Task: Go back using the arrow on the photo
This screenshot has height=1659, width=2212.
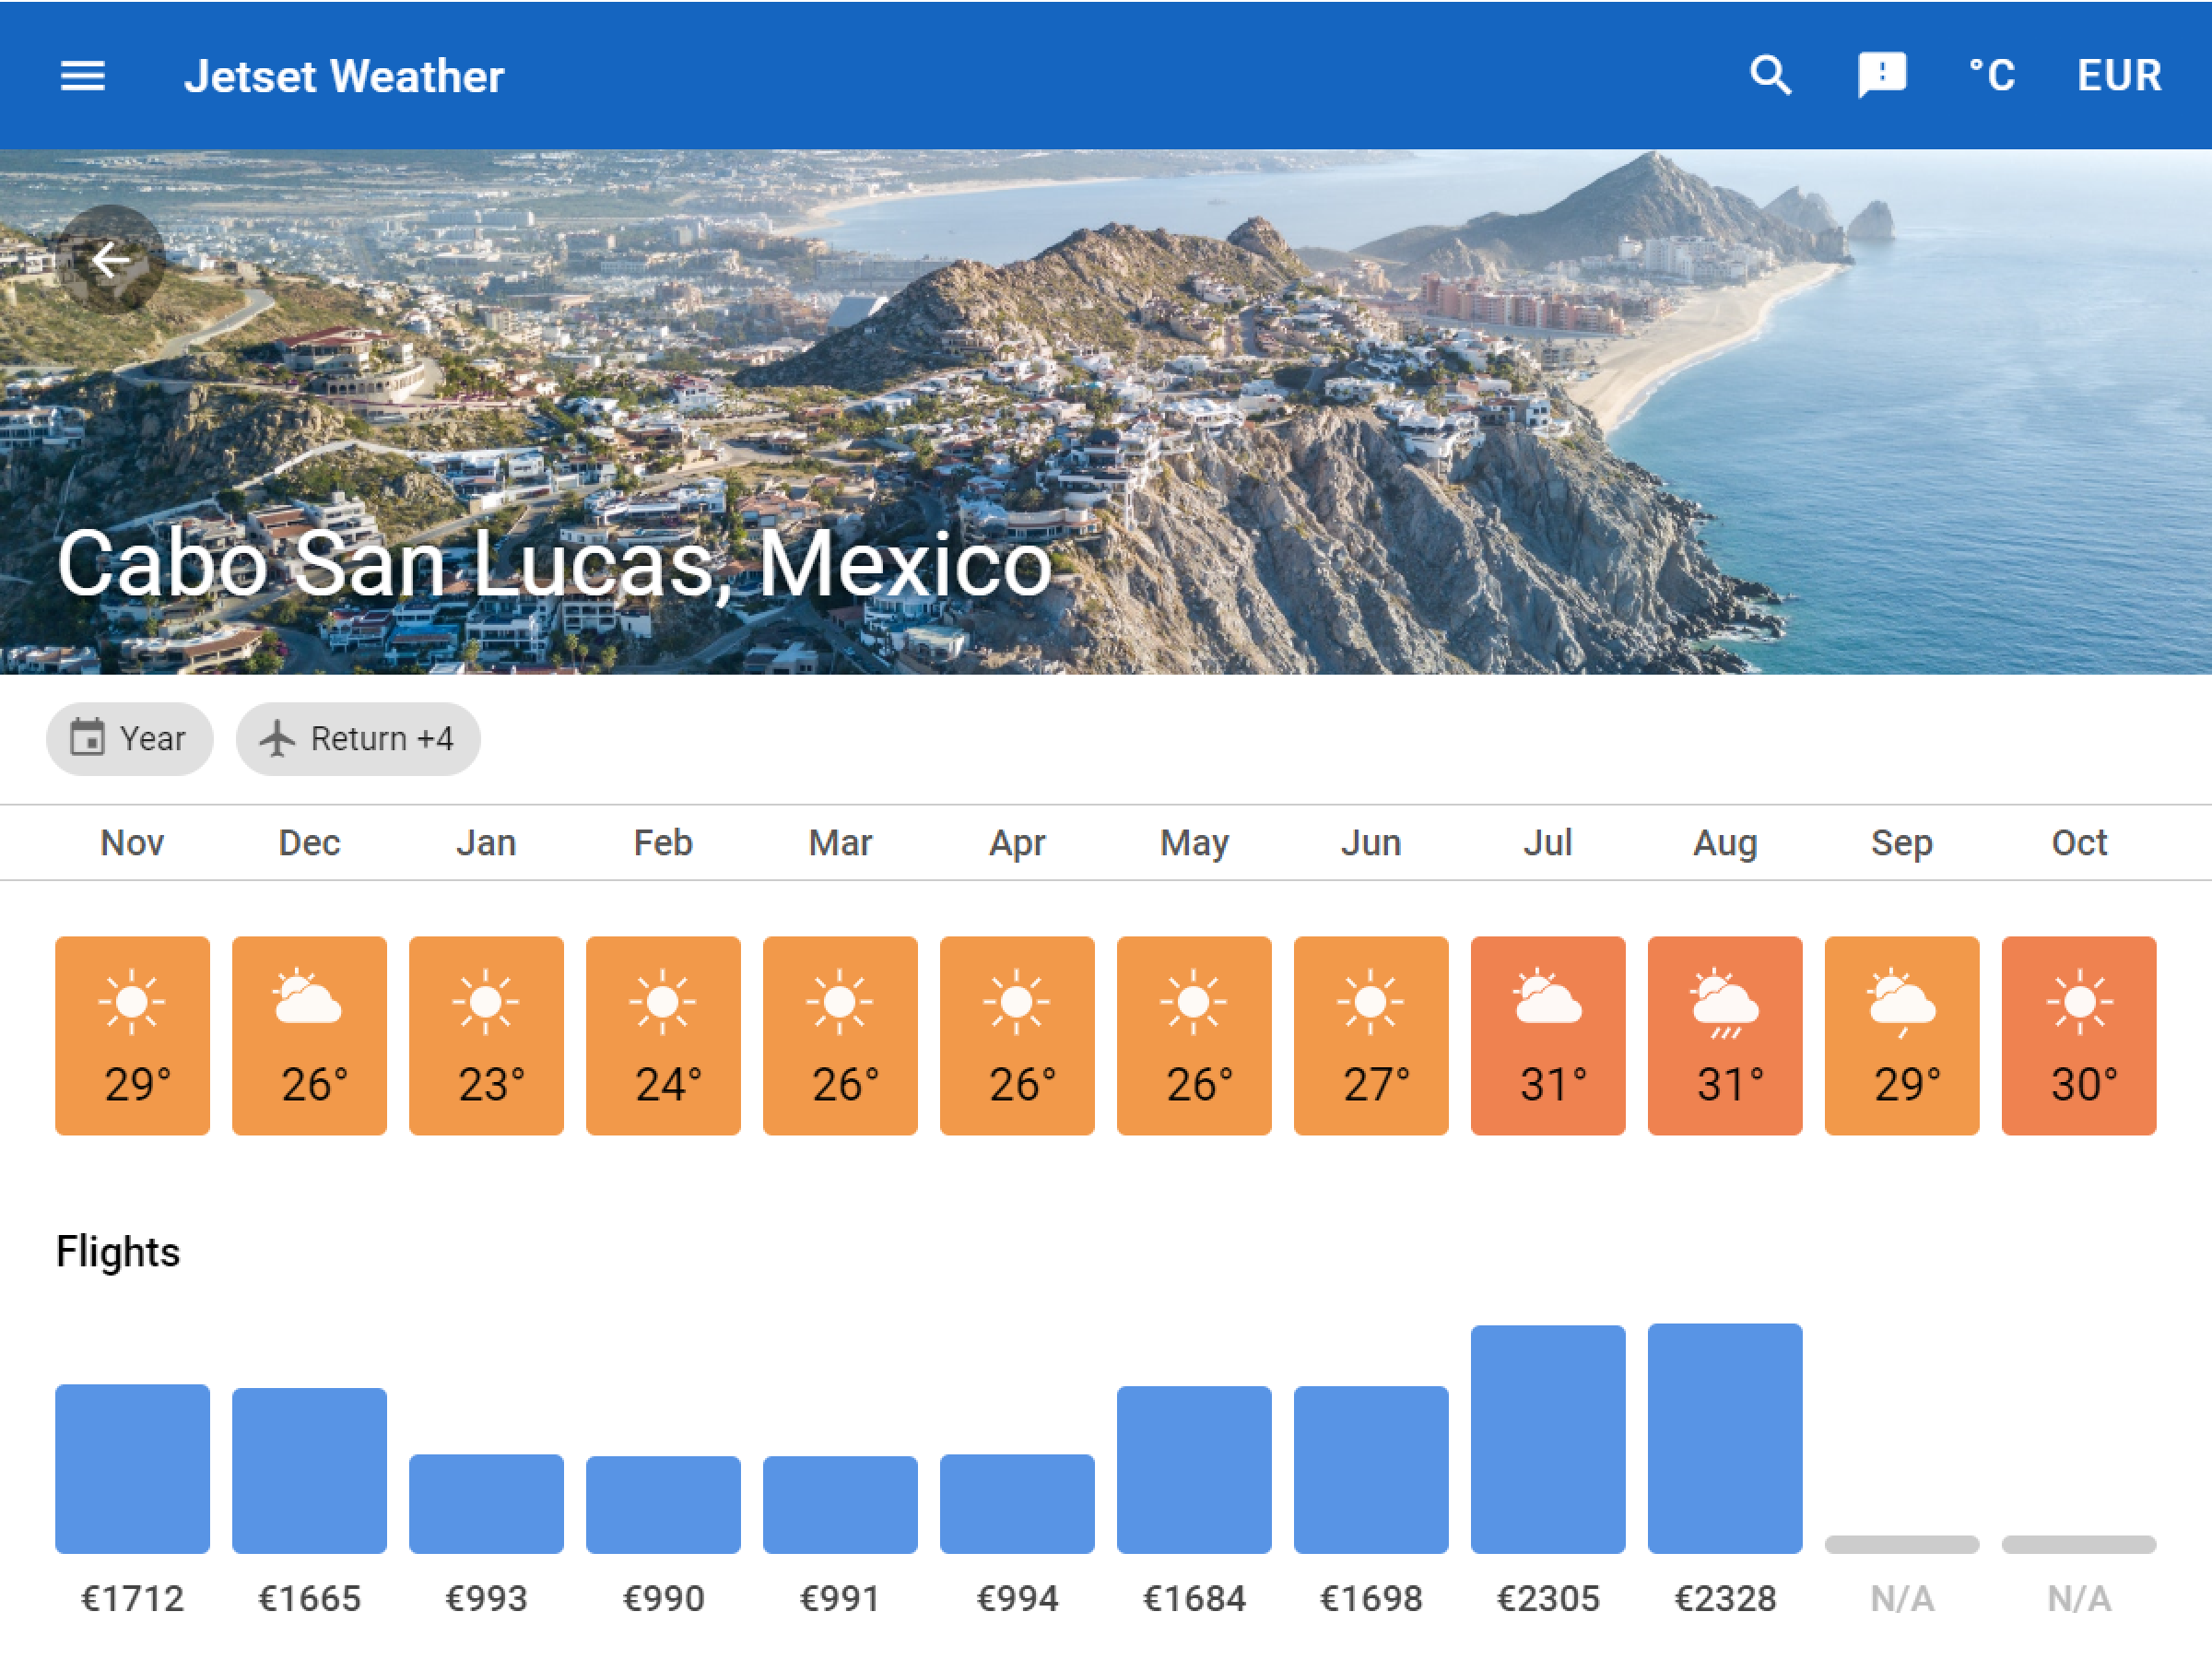Action: point(112,260)
